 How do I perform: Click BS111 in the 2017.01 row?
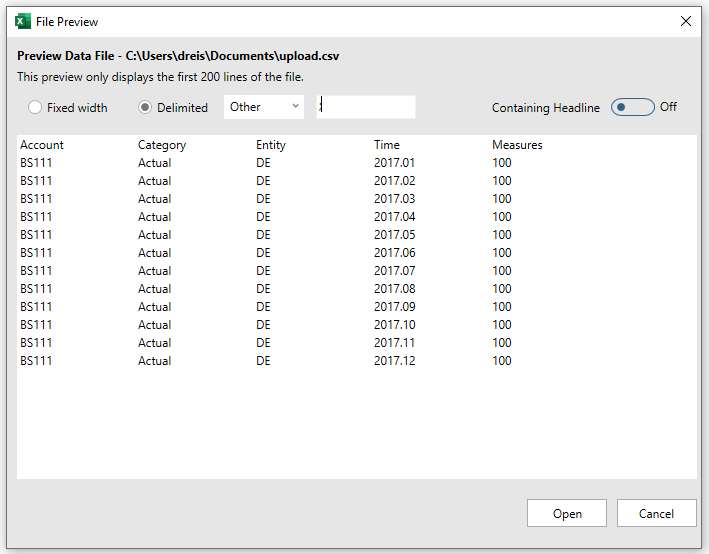36,163
